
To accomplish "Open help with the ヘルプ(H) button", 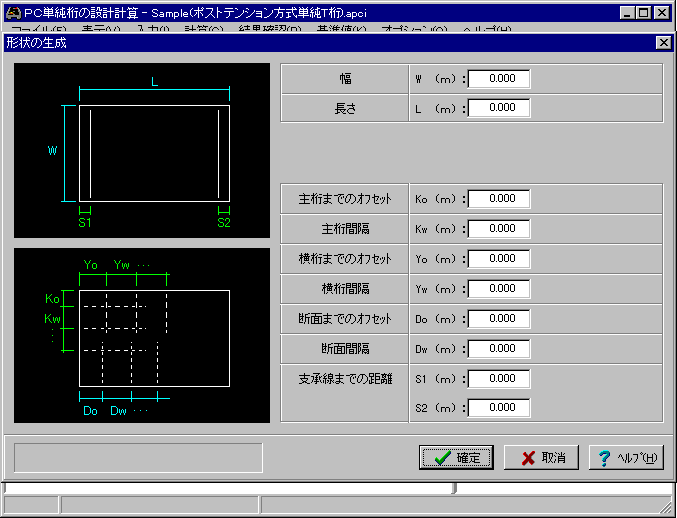I will [627, 458].
